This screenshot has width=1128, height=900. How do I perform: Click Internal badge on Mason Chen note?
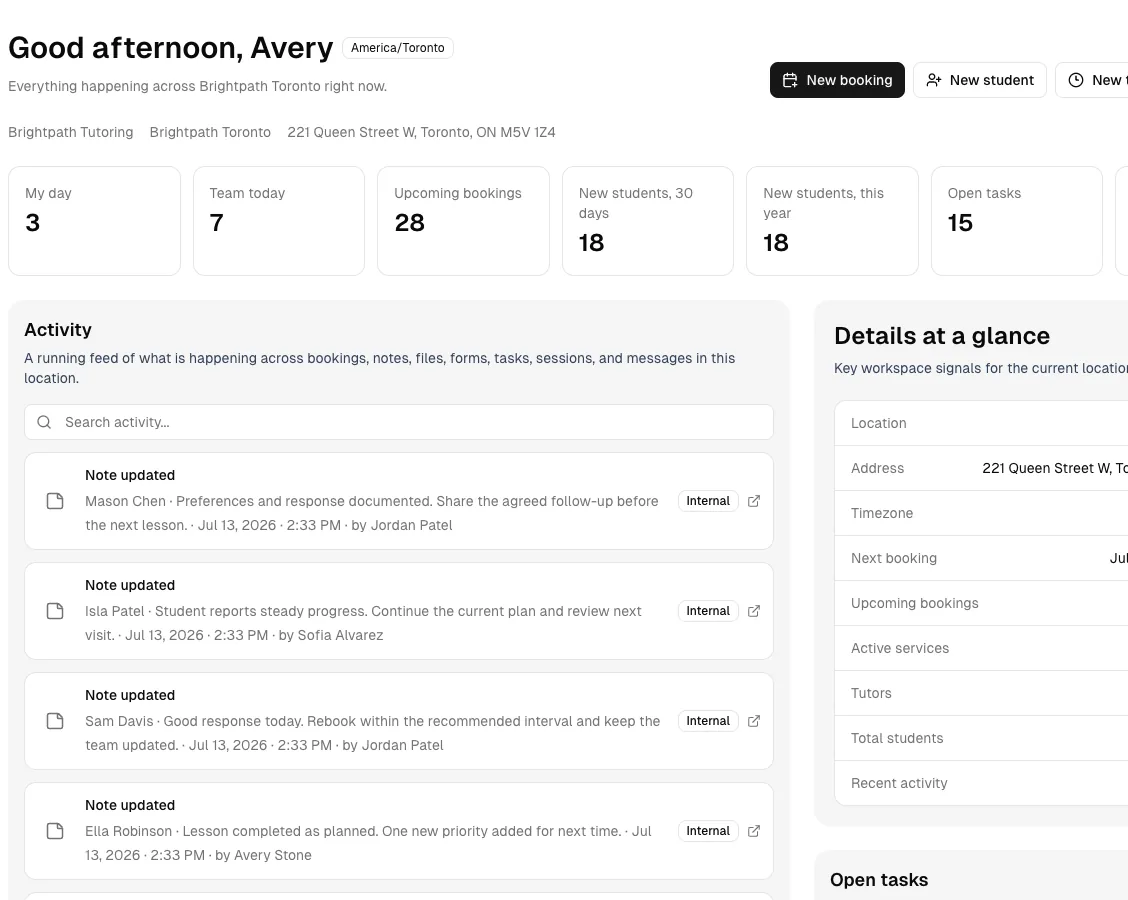[x=708, y=501]
